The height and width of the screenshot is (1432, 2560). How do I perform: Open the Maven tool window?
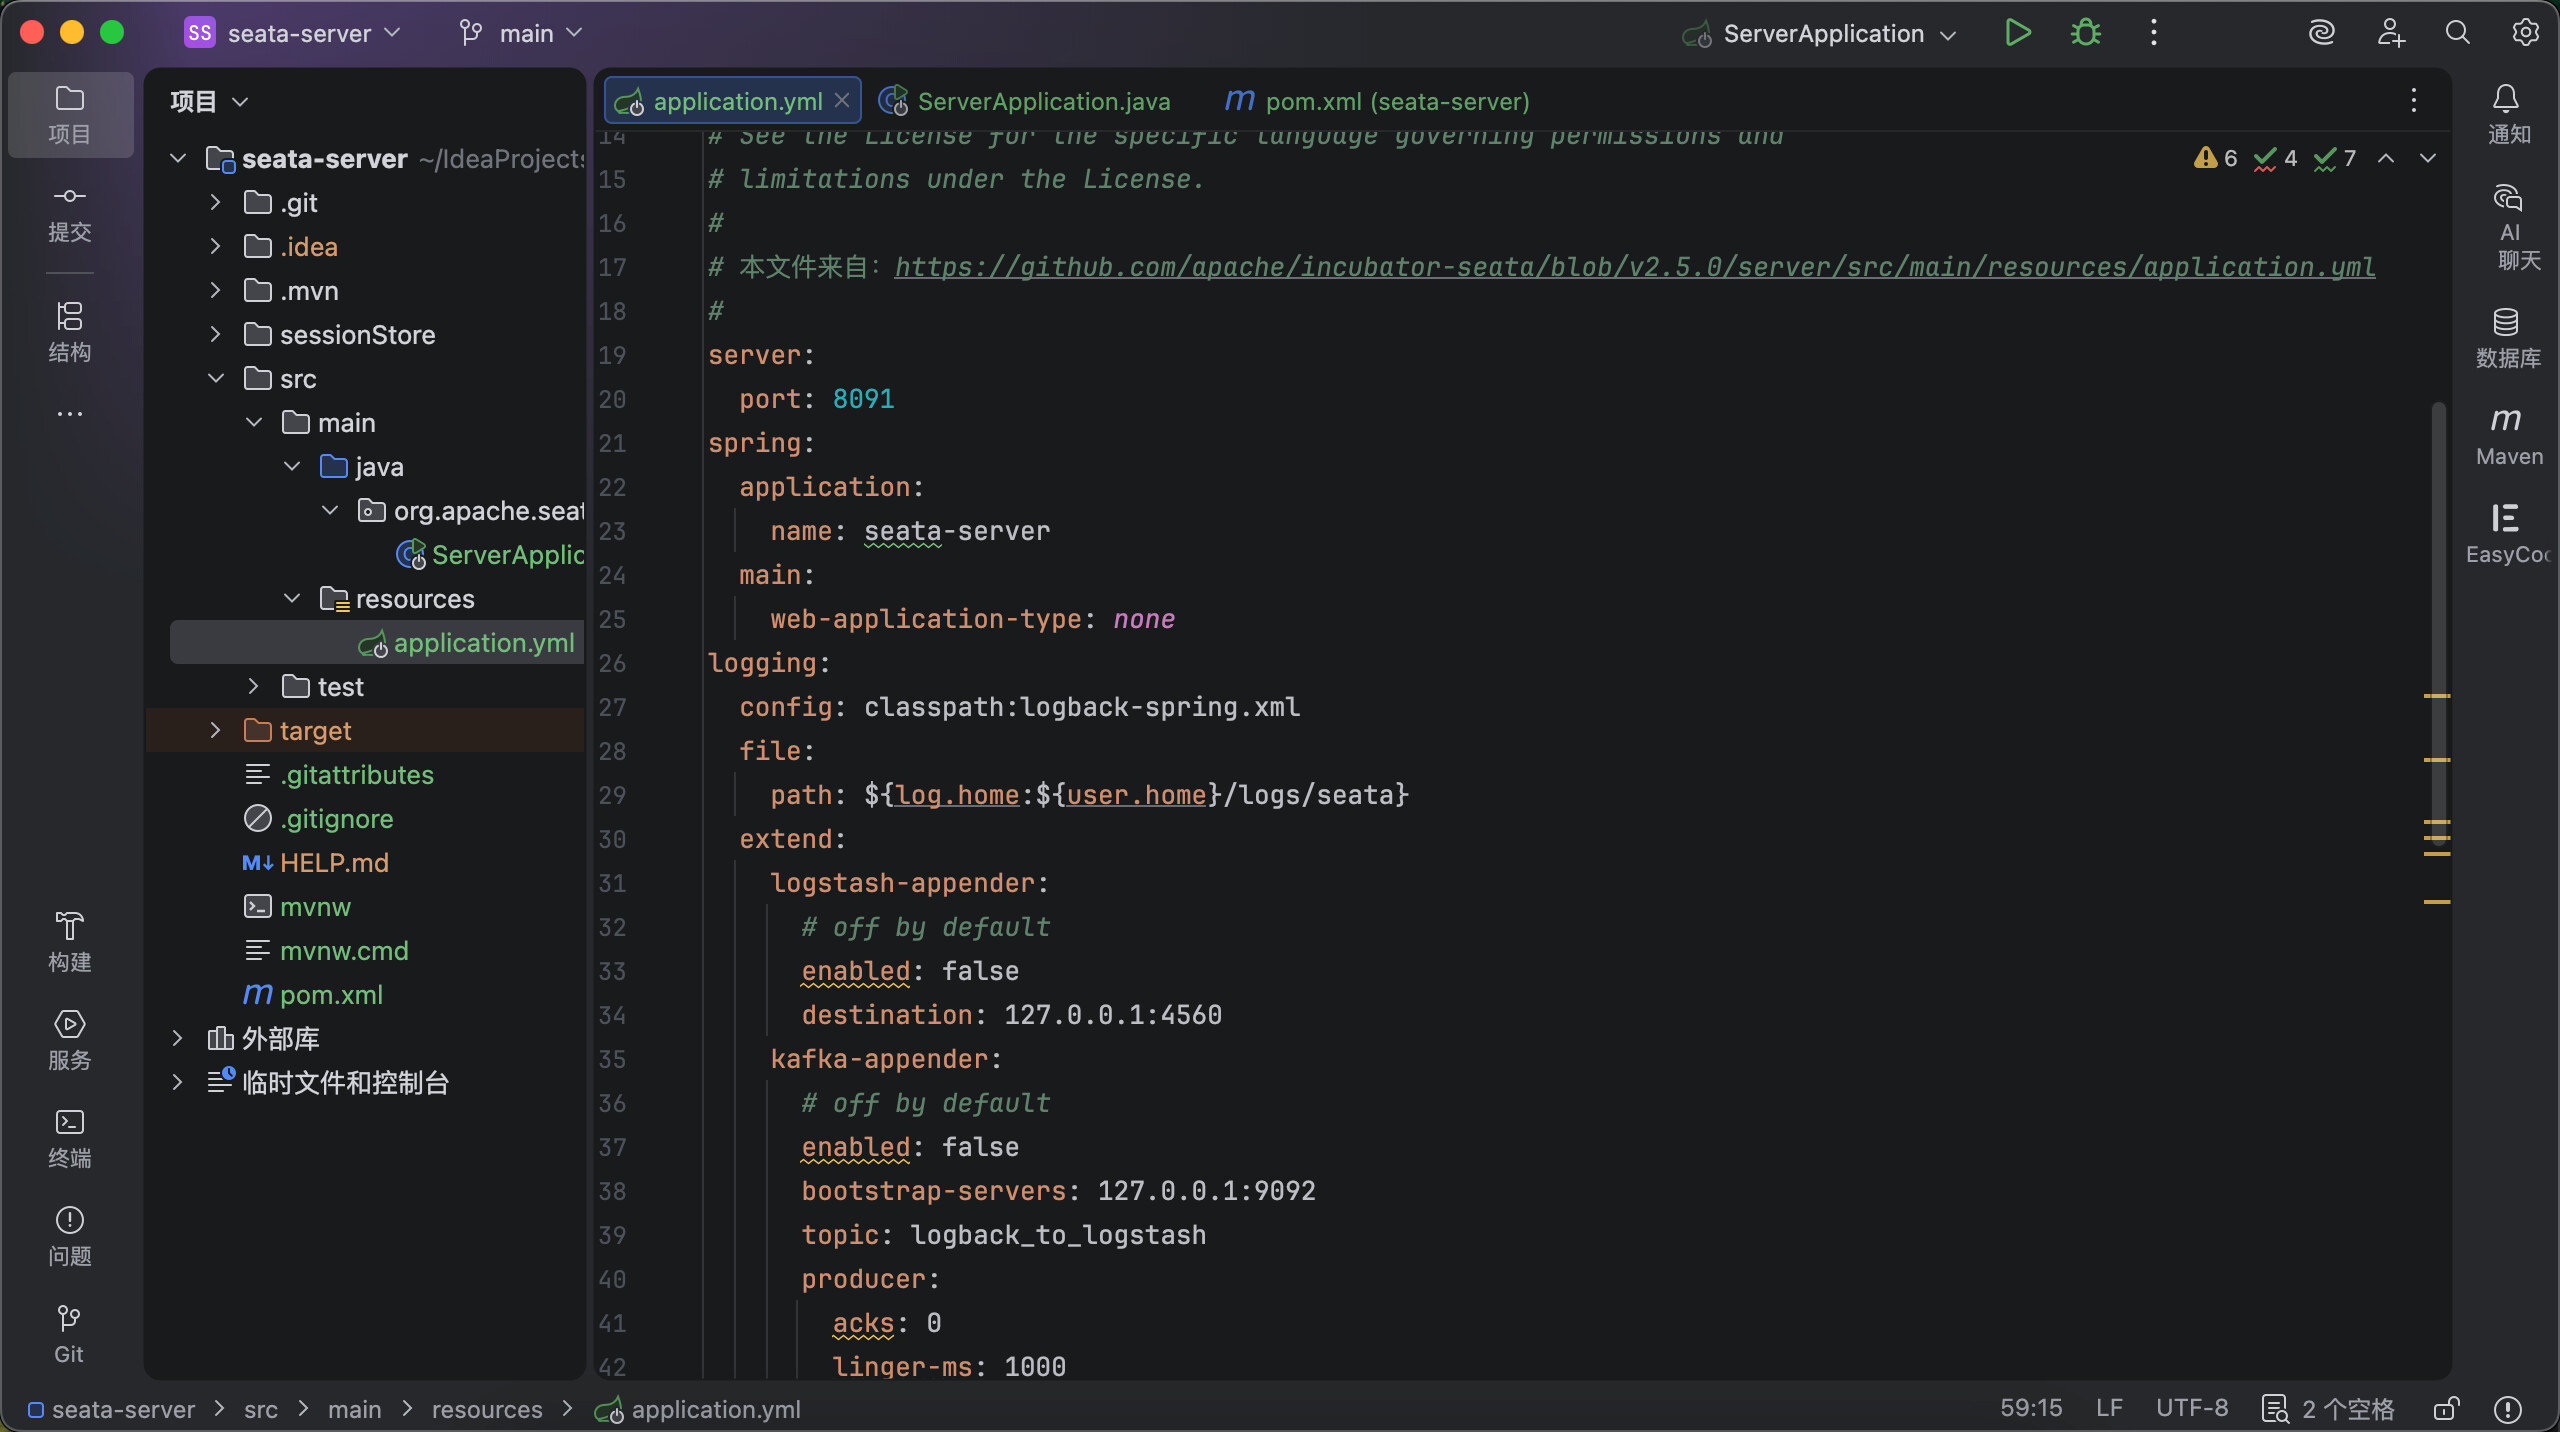coord(2508,435)
